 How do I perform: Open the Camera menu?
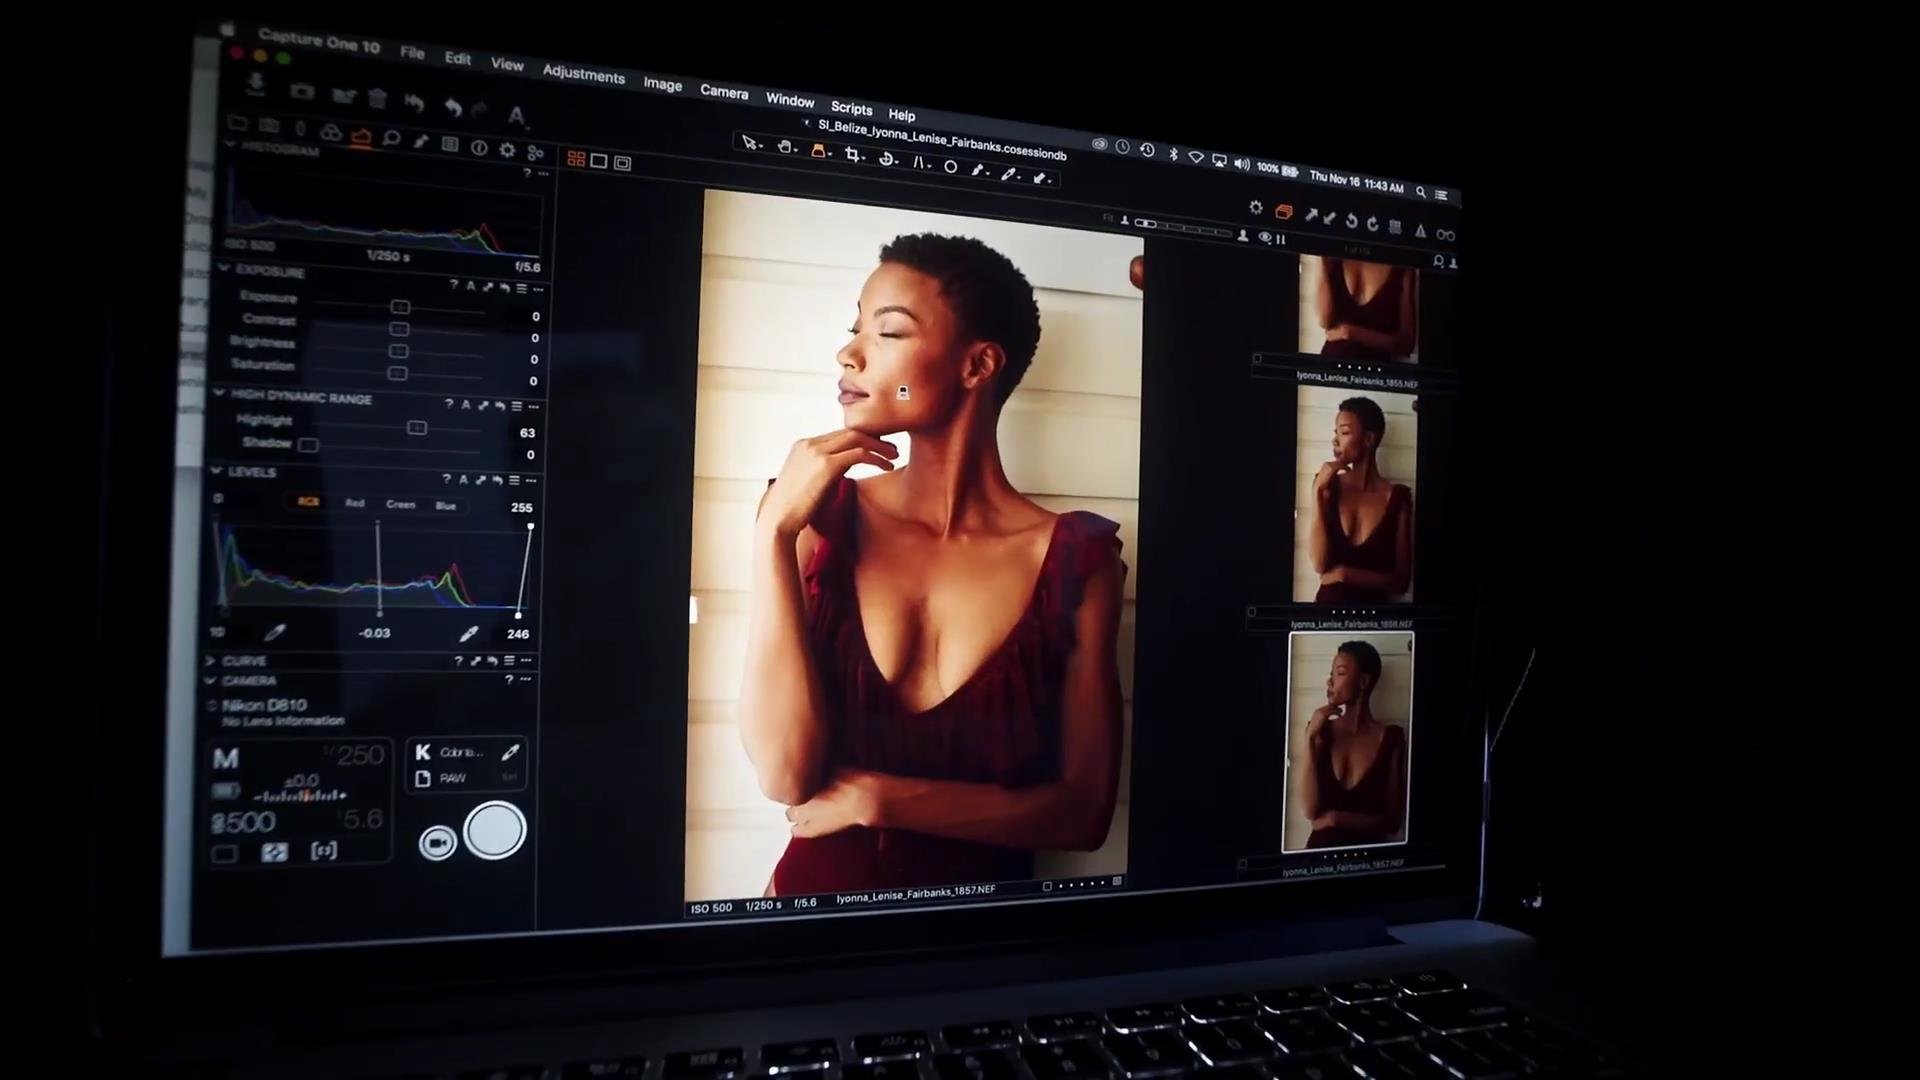coord(723,92)
